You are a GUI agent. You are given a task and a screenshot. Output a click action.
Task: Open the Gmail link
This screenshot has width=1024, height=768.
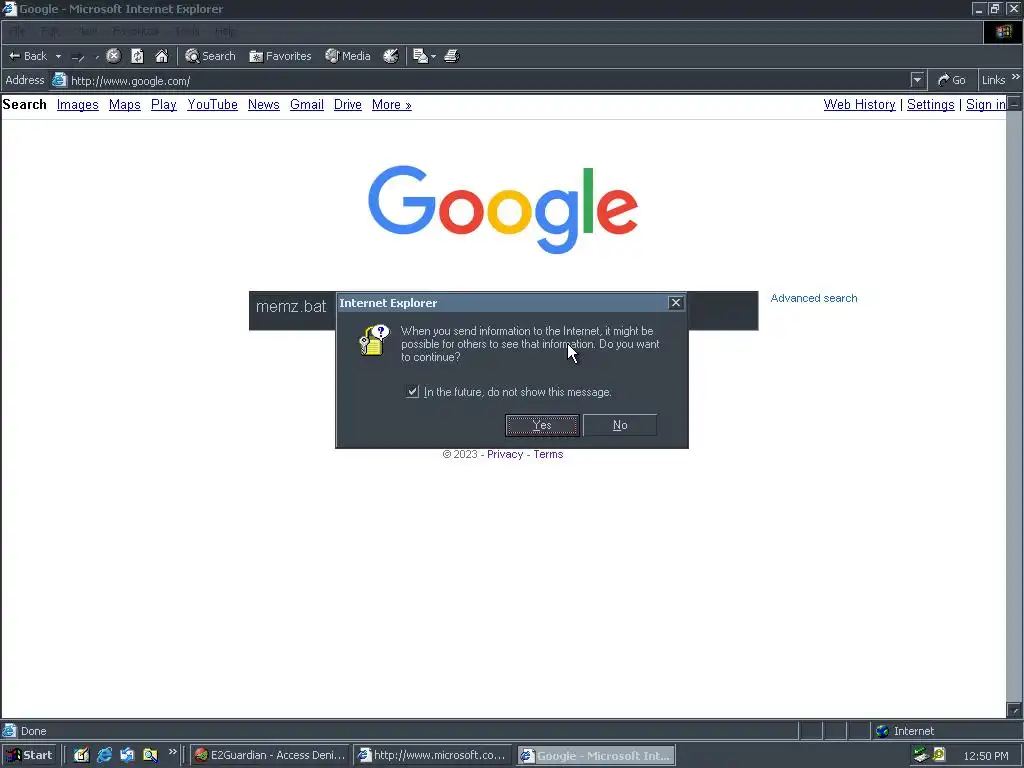pos(307,104)
